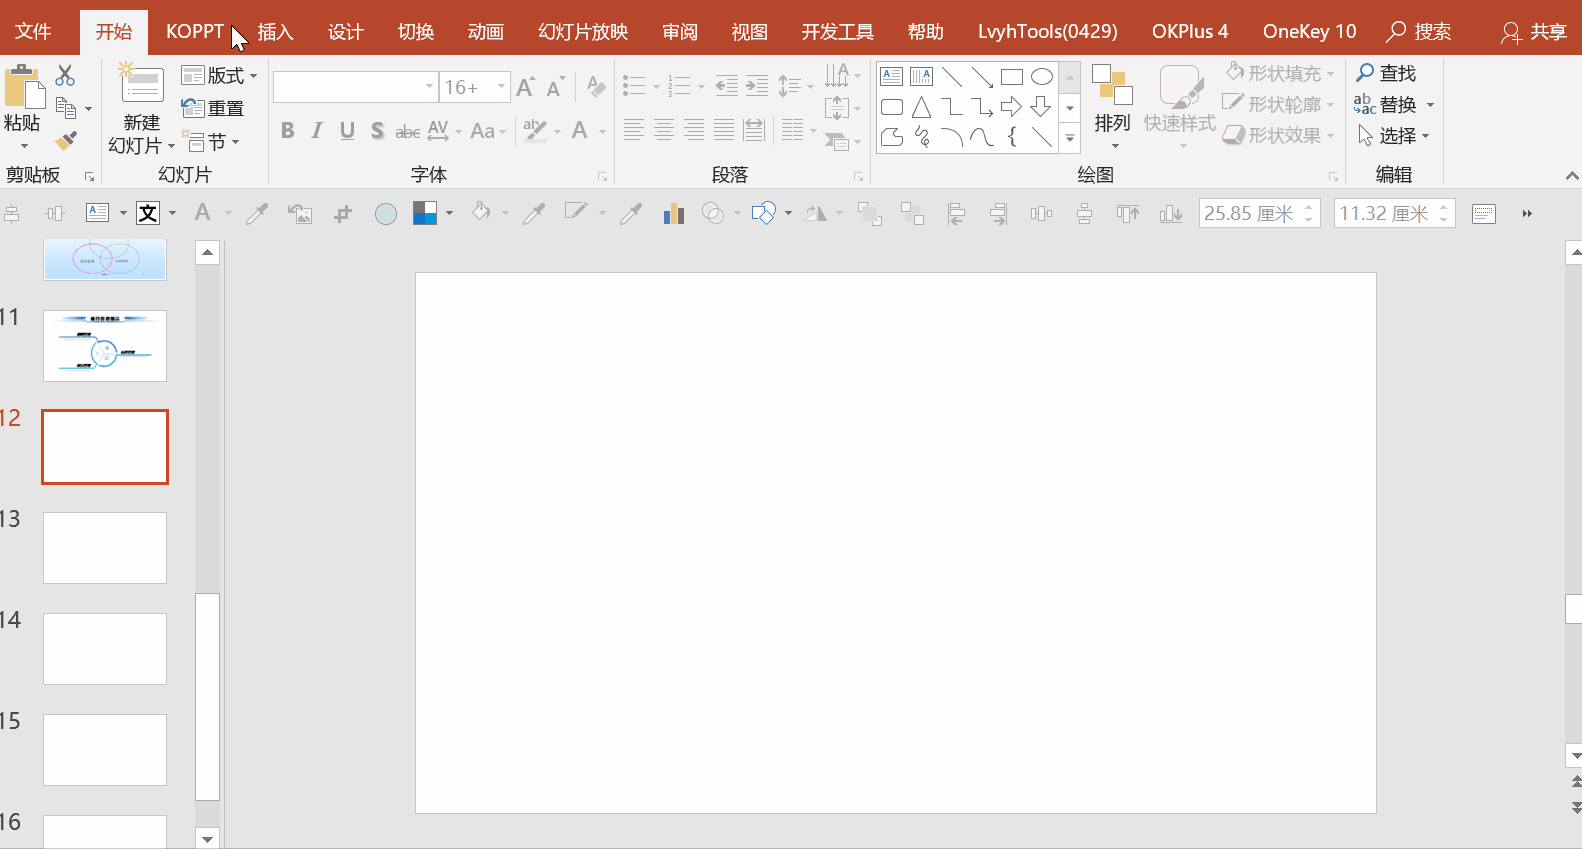Viewport: 1582px width, 849px height.
Task: Click the 重置 reset button
Action: 214,108
